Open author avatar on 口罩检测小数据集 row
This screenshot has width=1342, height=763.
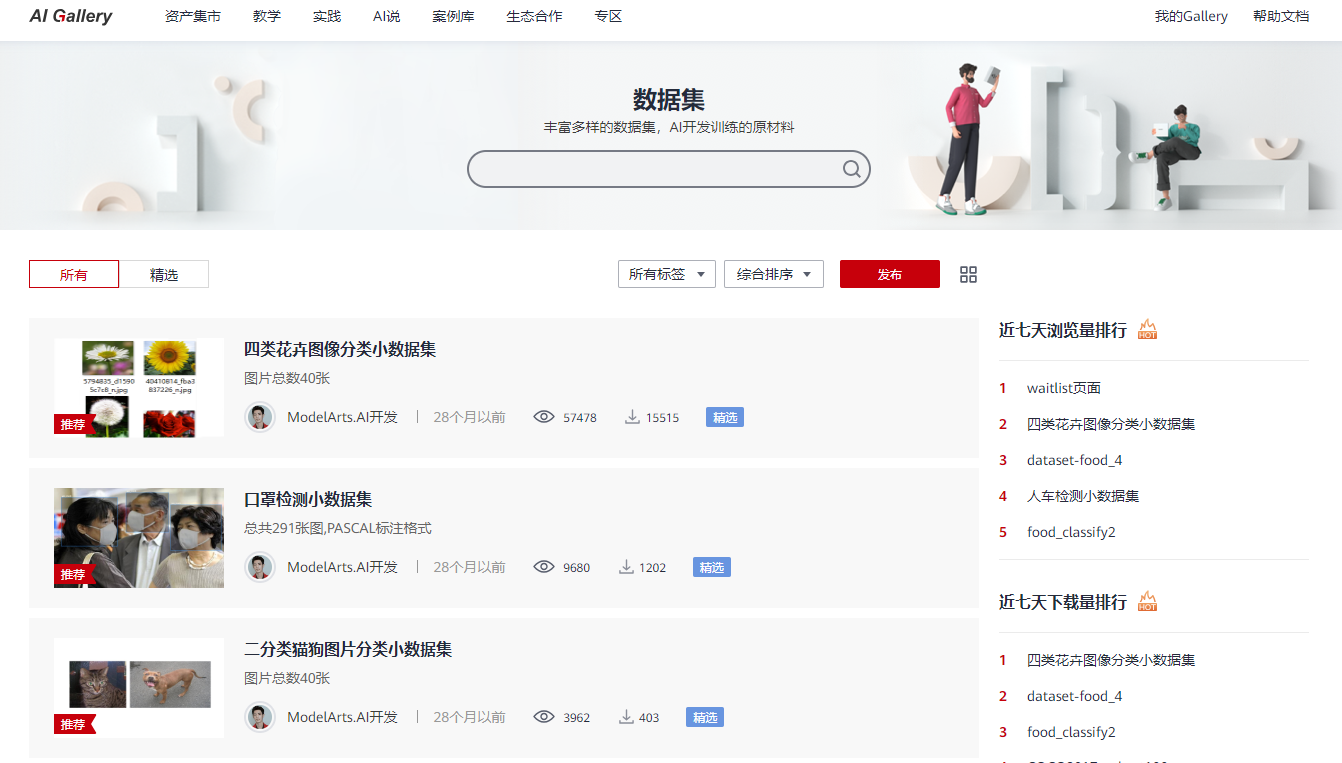point(260,567)
